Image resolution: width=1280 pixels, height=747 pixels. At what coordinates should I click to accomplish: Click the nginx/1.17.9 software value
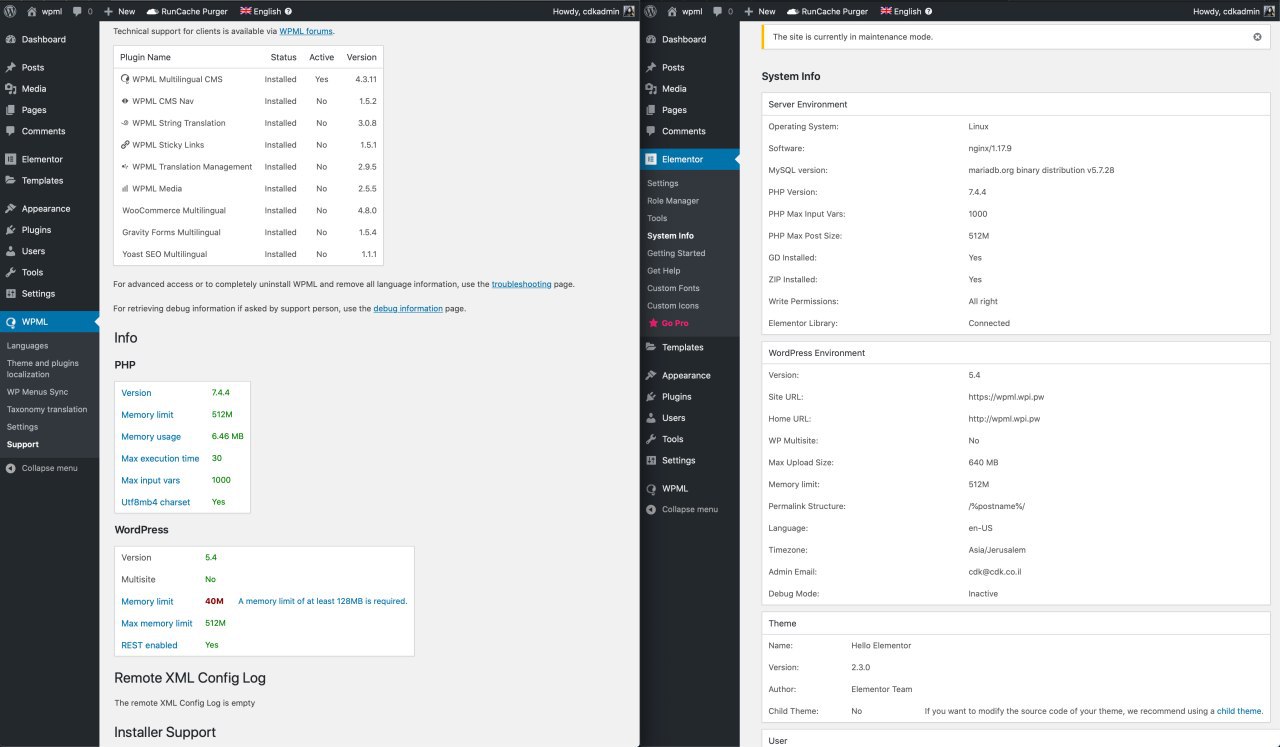tap(990, 148)
